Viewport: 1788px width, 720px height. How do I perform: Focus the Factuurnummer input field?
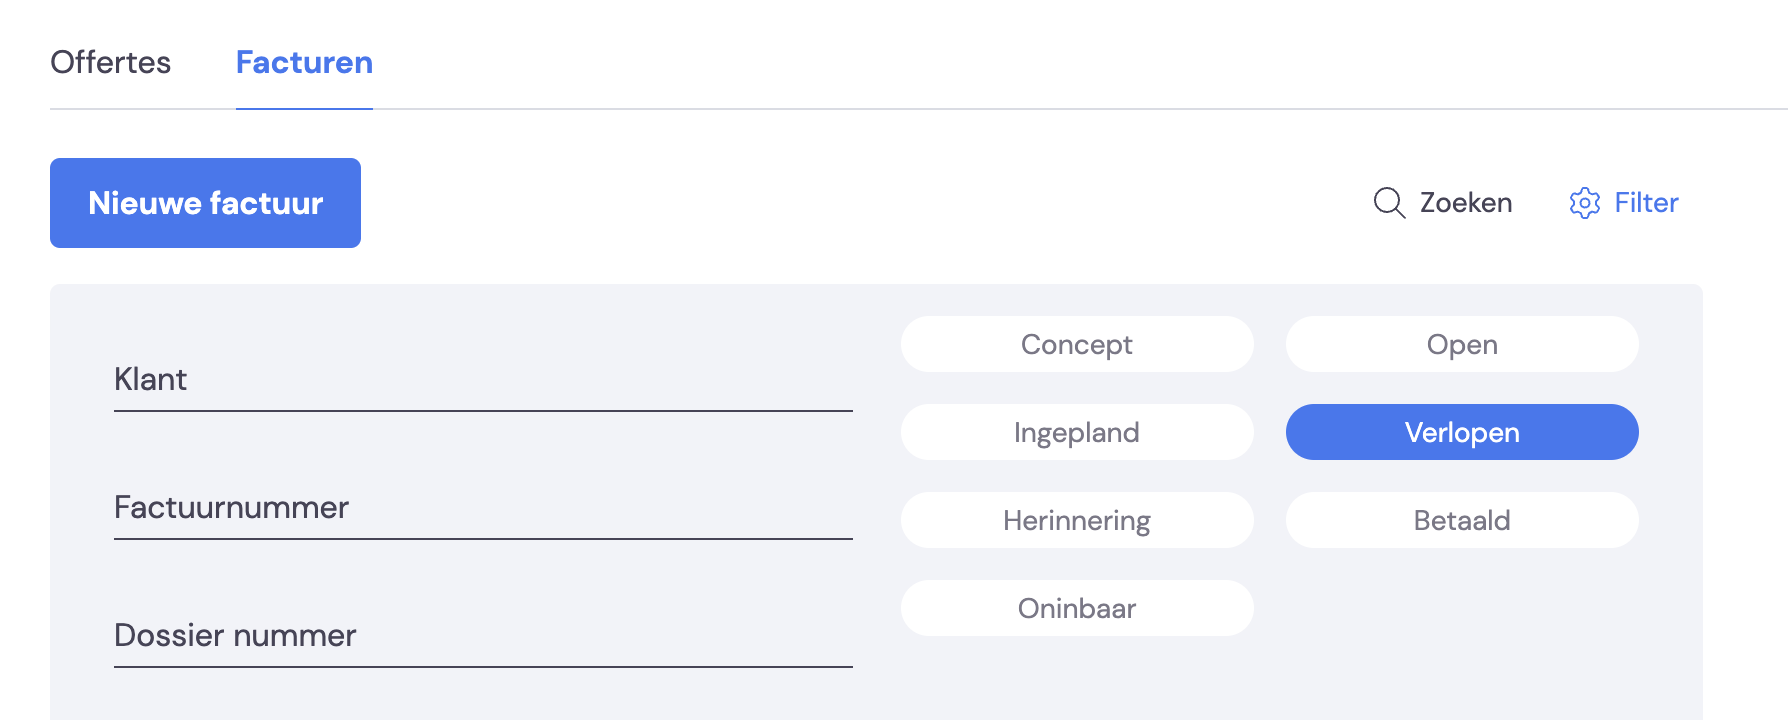pyautogui.click(x=483, y=508)
